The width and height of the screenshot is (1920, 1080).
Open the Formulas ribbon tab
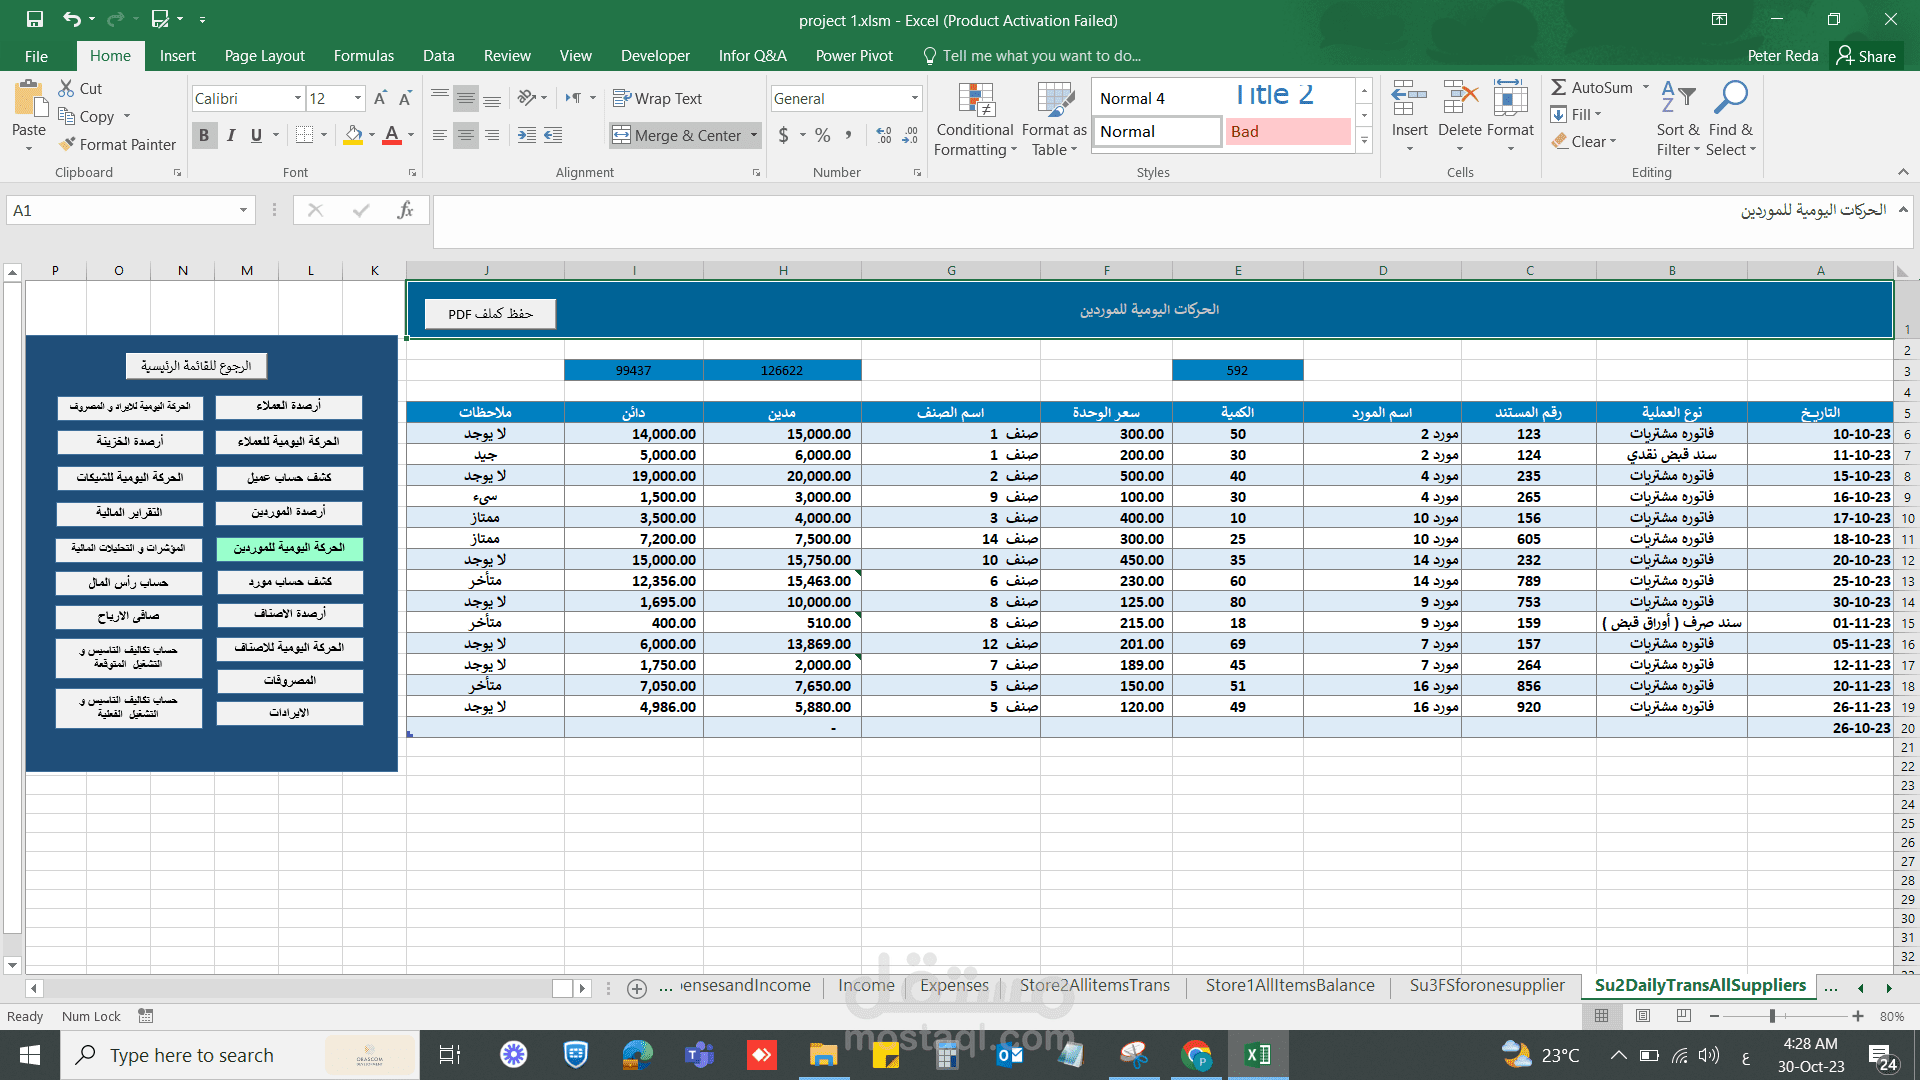(x=363, y=56)
